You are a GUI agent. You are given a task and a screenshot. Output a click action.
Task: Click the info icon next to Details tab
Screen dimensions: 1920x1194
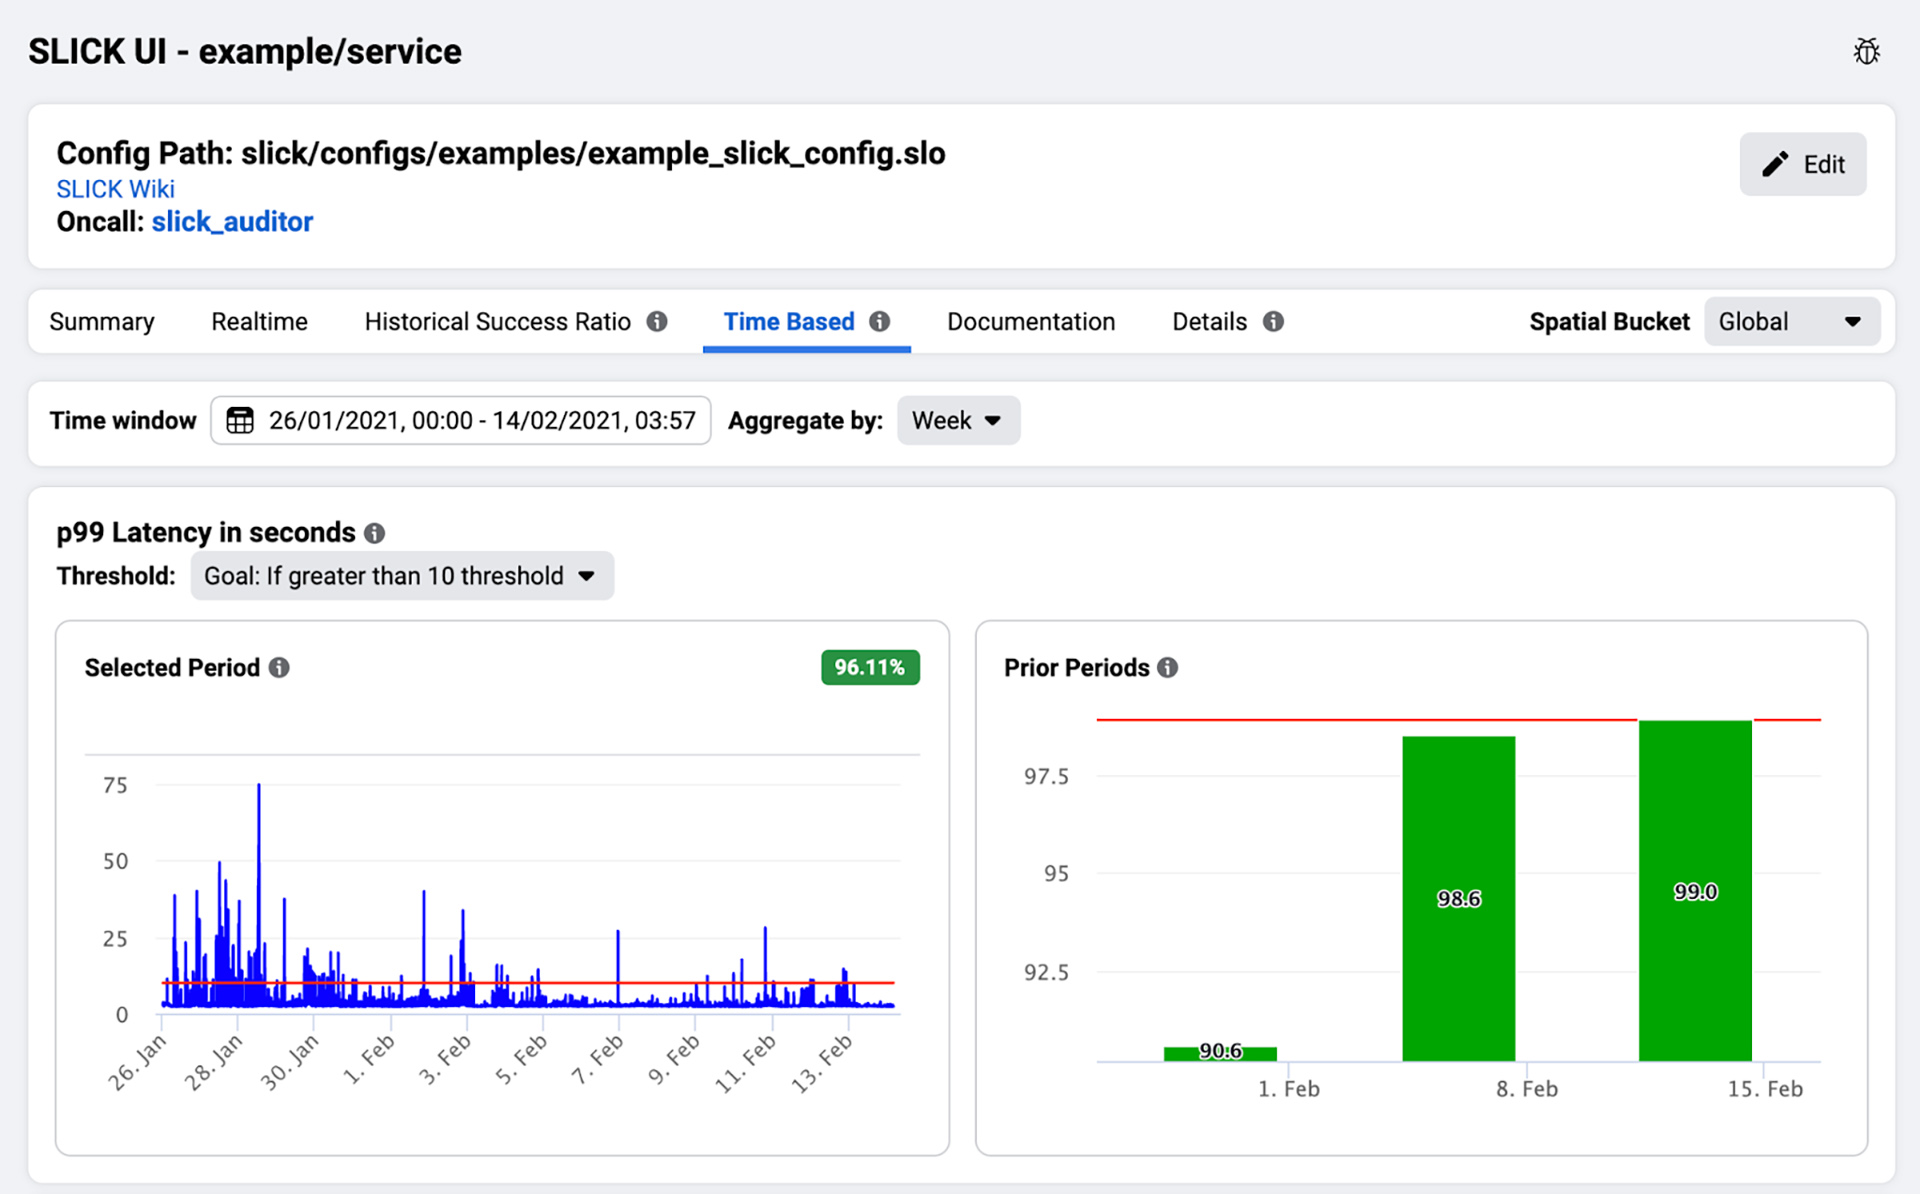tap(1273, 321)
